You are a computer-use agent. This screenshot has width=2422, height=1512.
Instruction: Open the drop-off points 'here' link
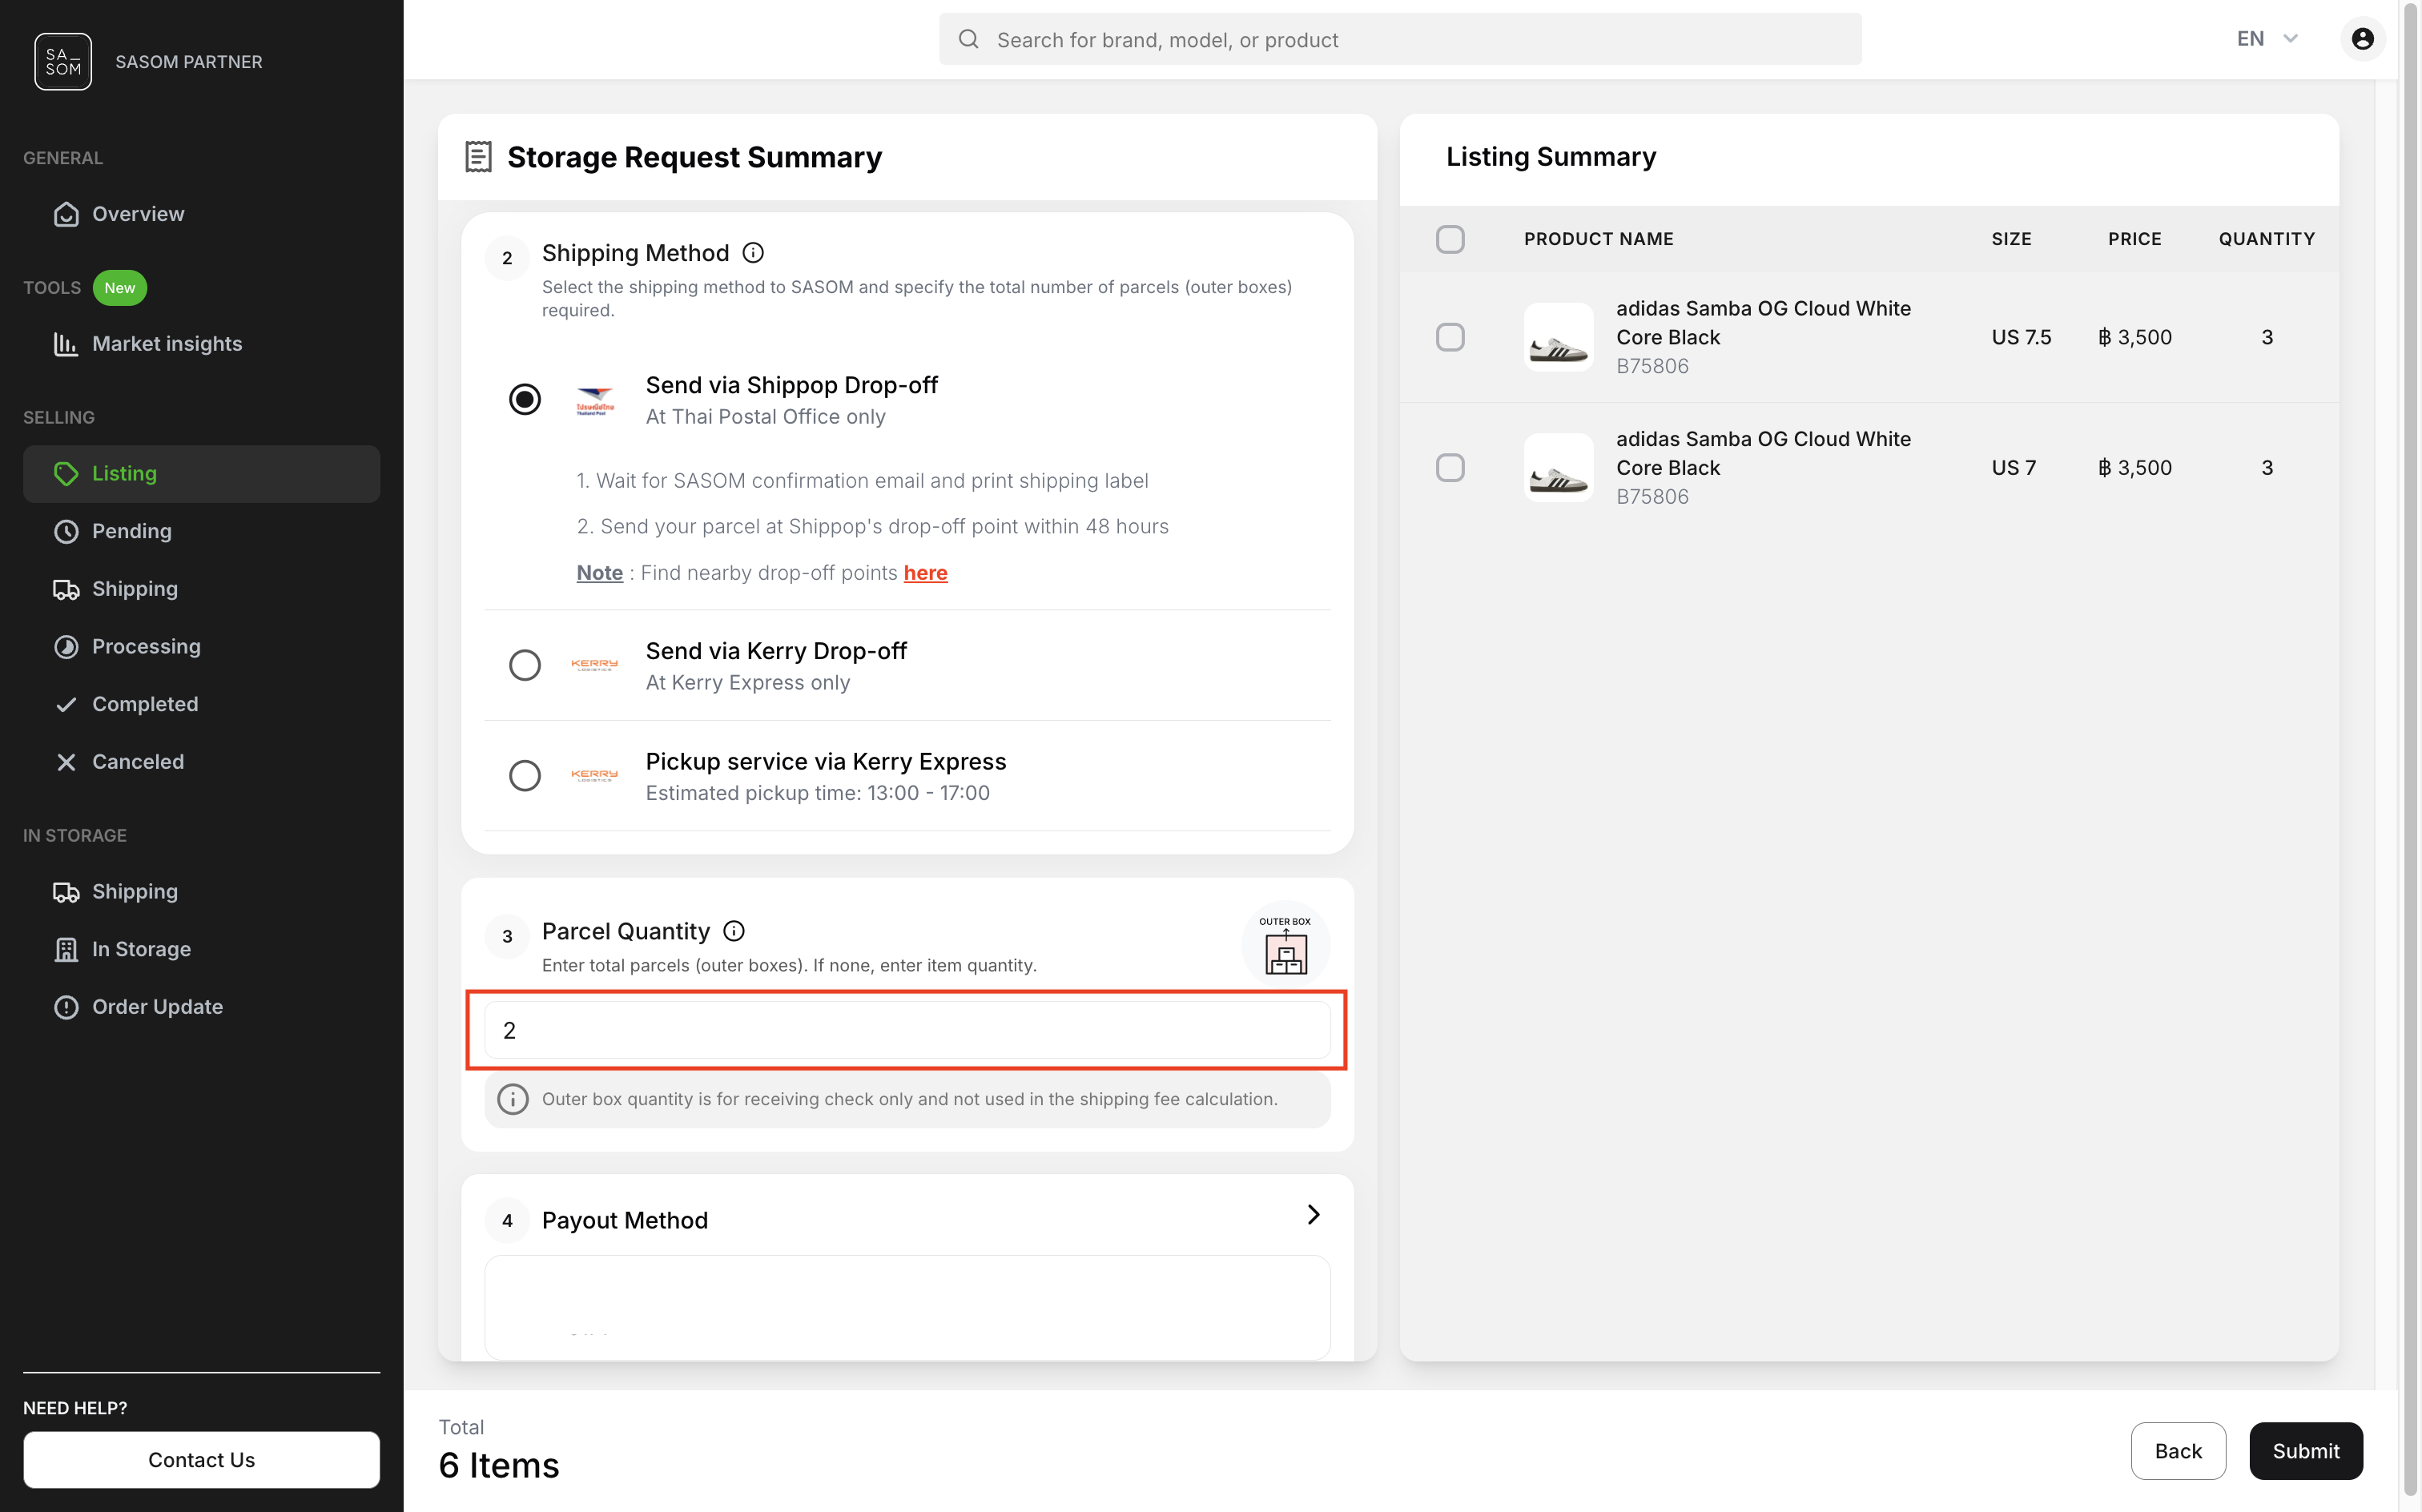click(x=925, y=573)
